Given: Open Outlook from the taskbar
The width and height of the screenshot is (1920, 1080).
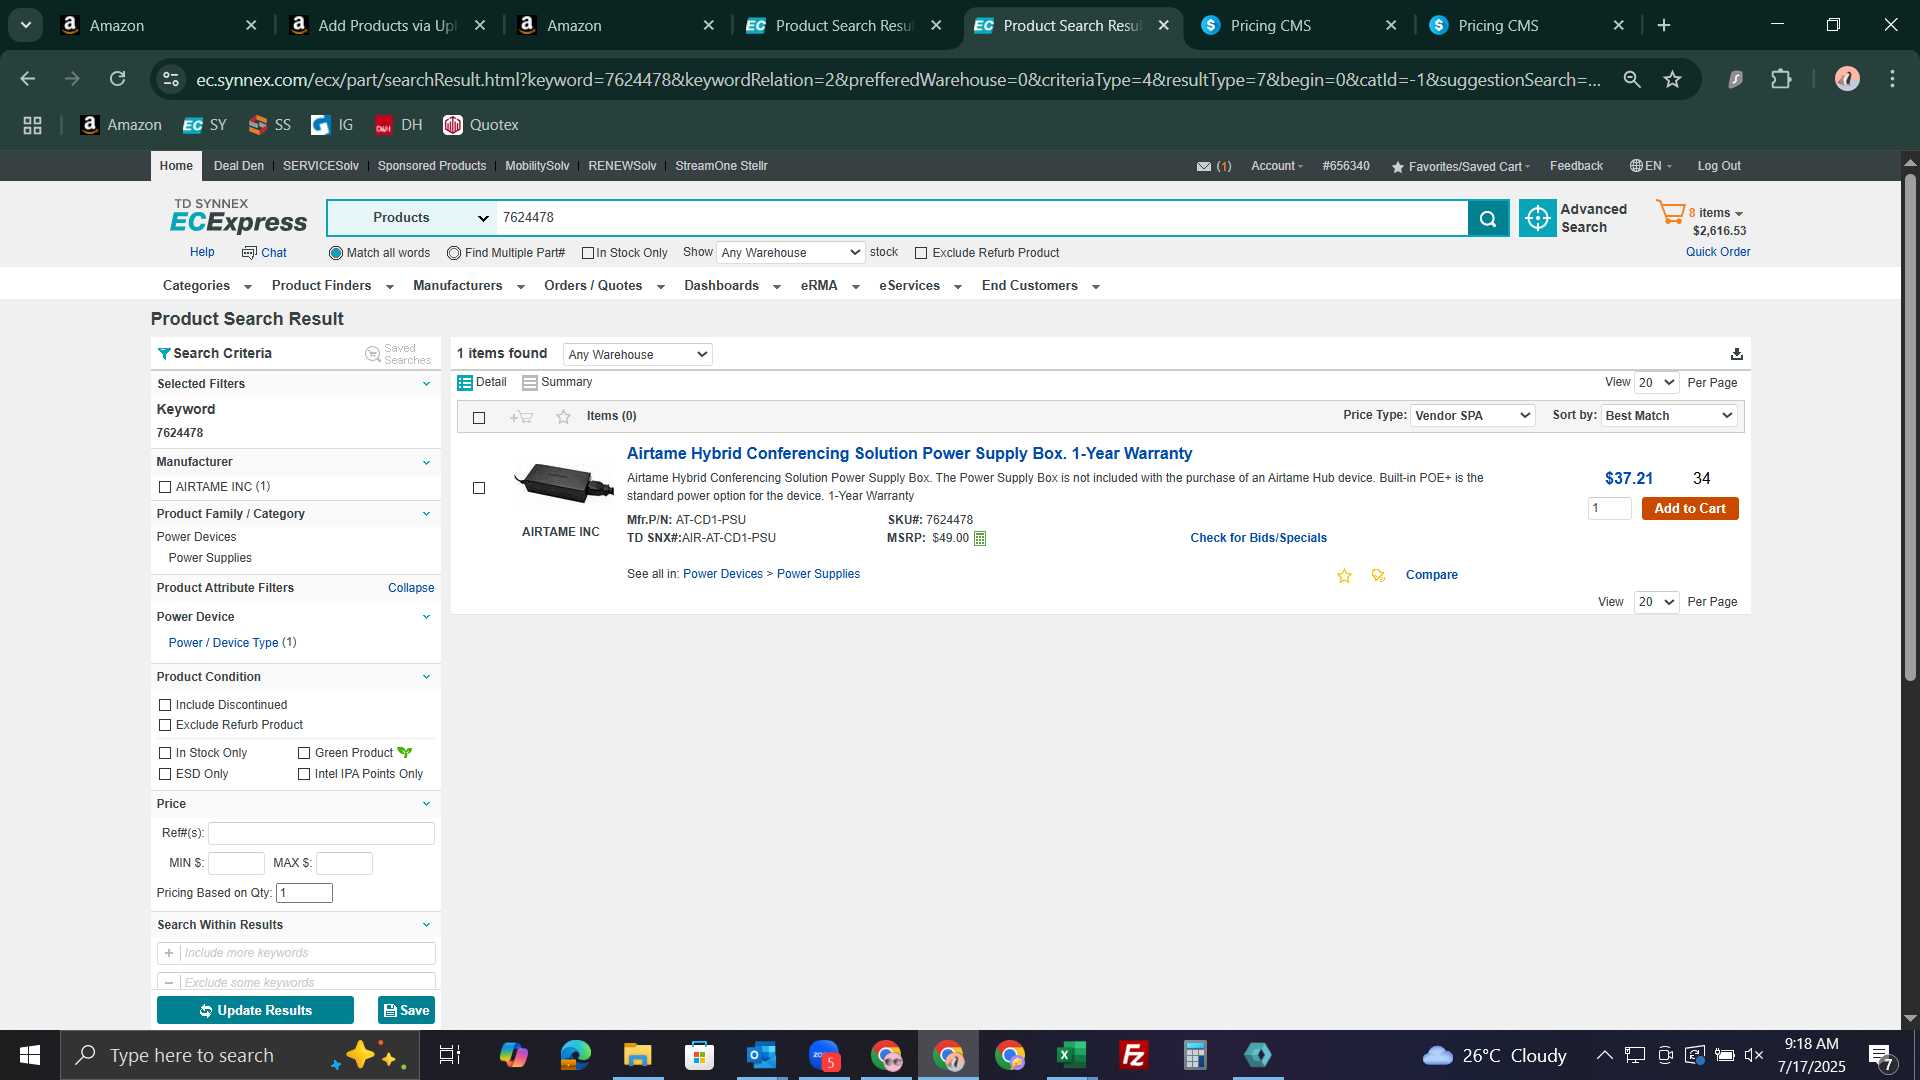Looking at the screenshot, I should click(761, 1055).
